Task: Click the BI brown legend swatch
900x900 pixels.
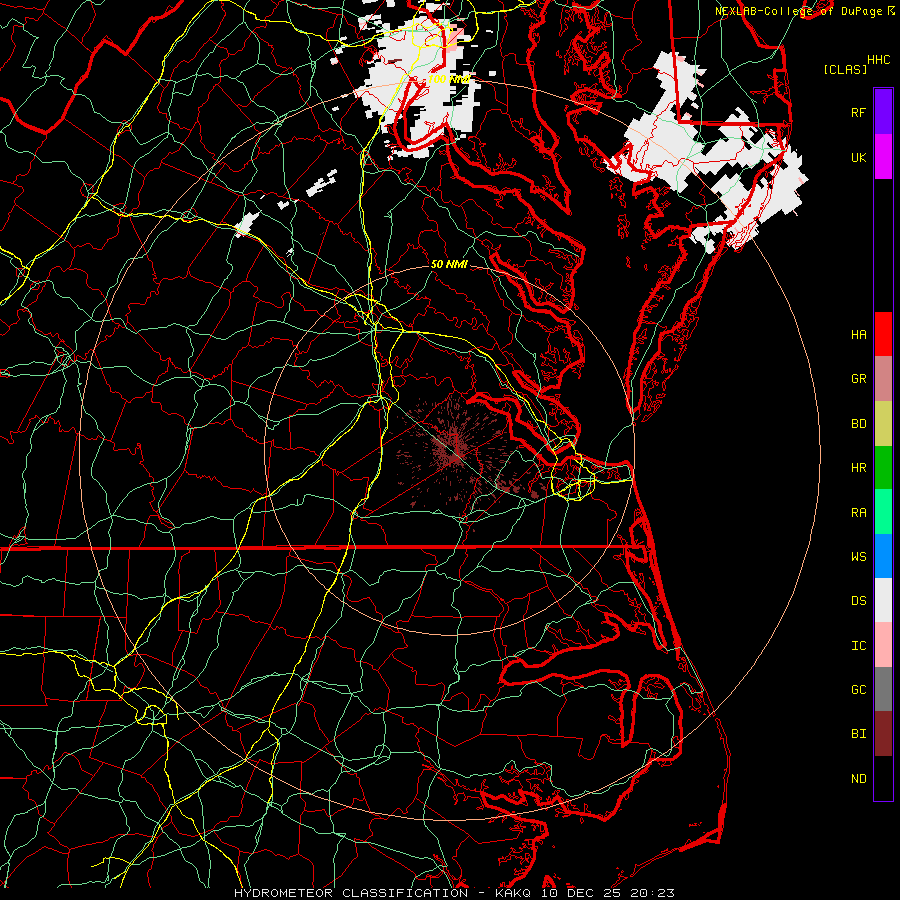Action: (883, 734)
